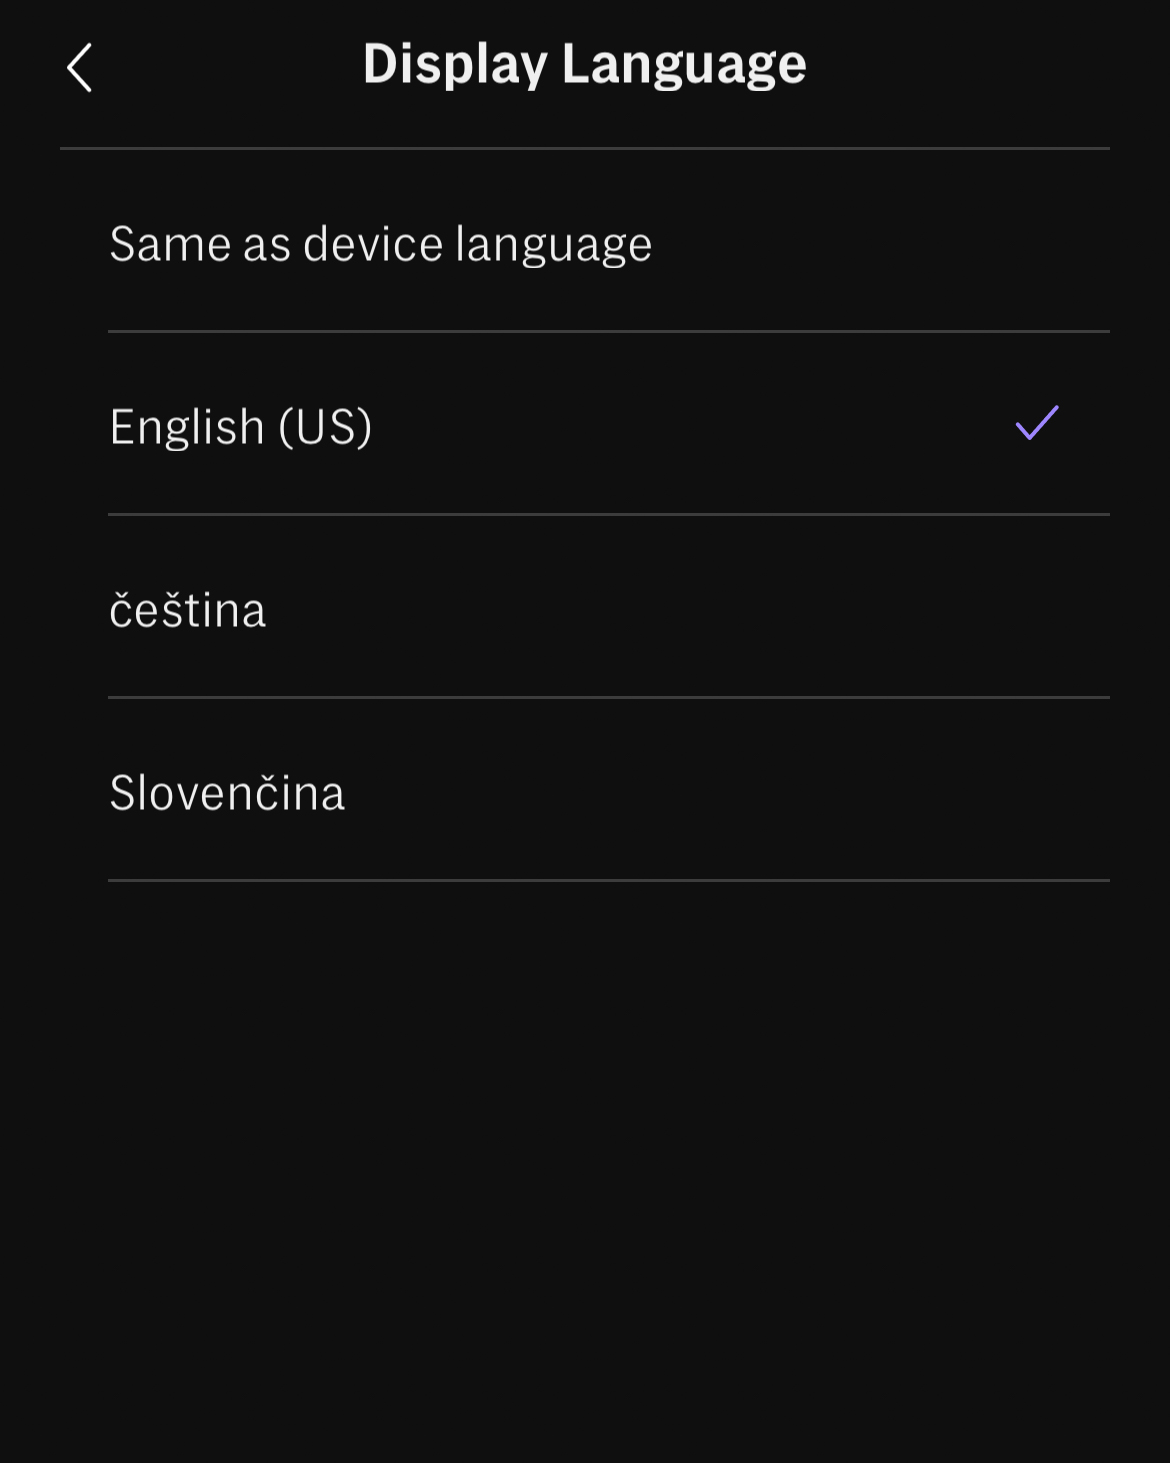Tap the text label Slovenčina
Screen dimensions: 1170x1463
[227, 792]
